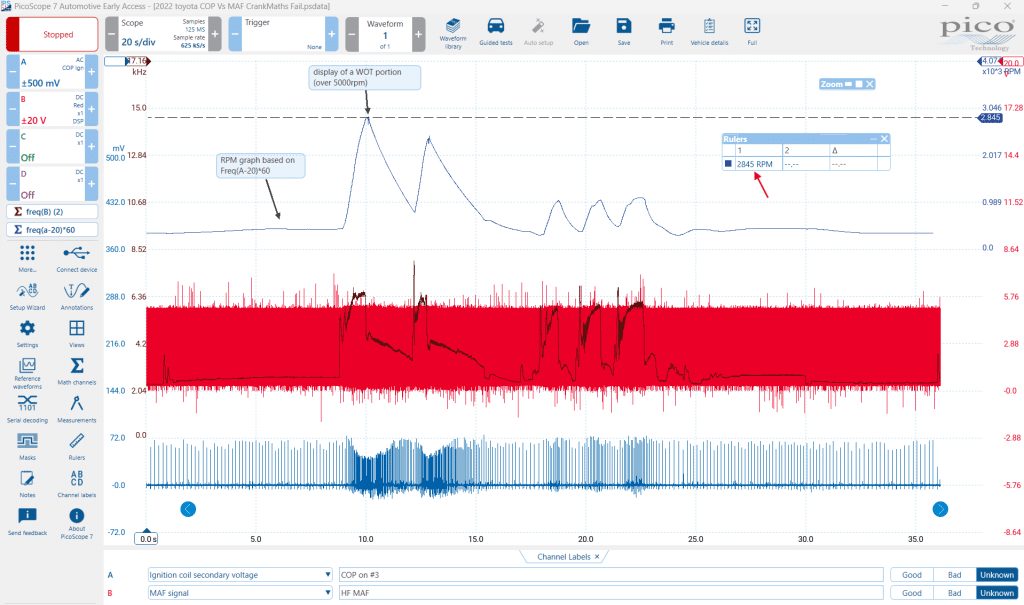Mark channel A waveform as Good
Screen dimensions: 1024x605
[912, 575]
